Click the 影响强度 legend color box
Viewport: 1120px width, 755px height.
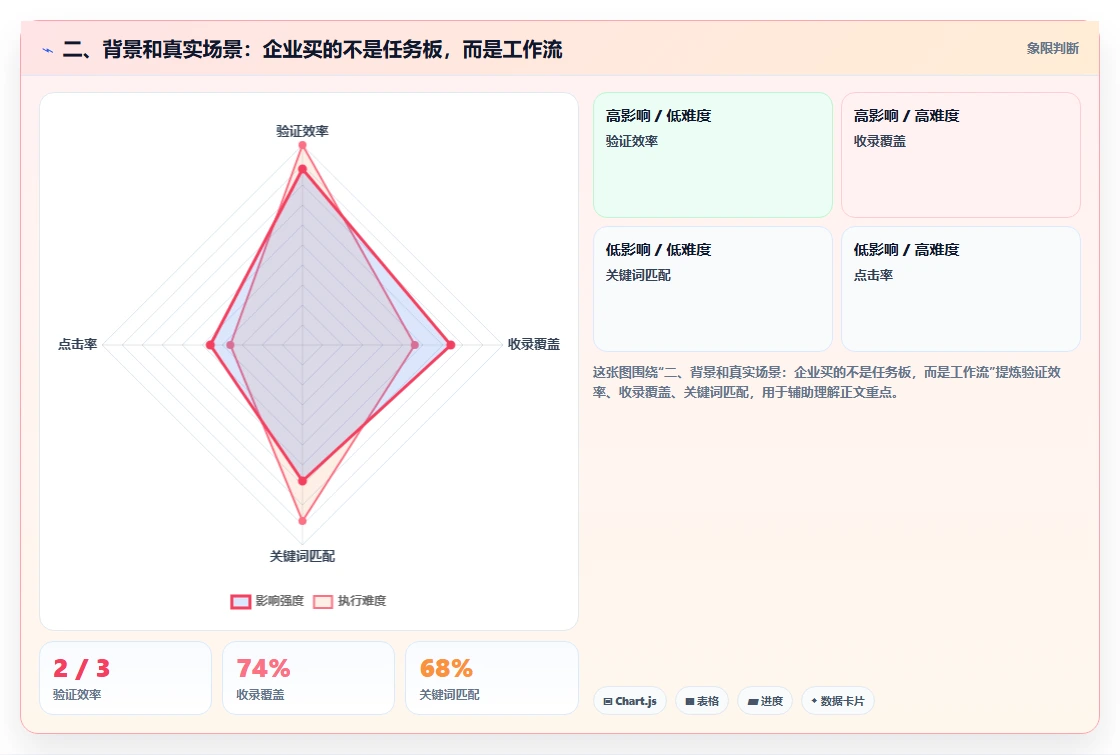241,601
